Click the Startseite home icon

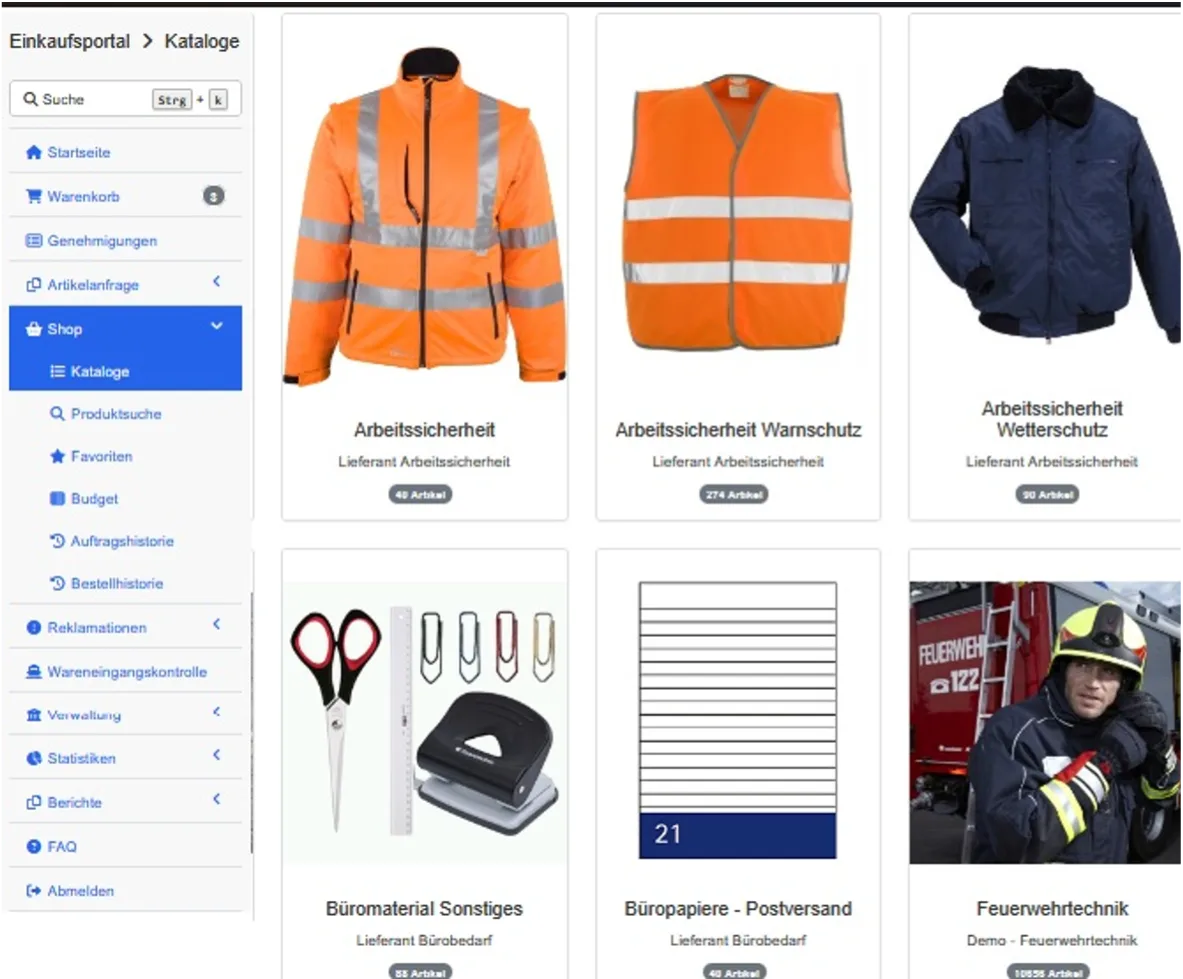pos(33,152)
